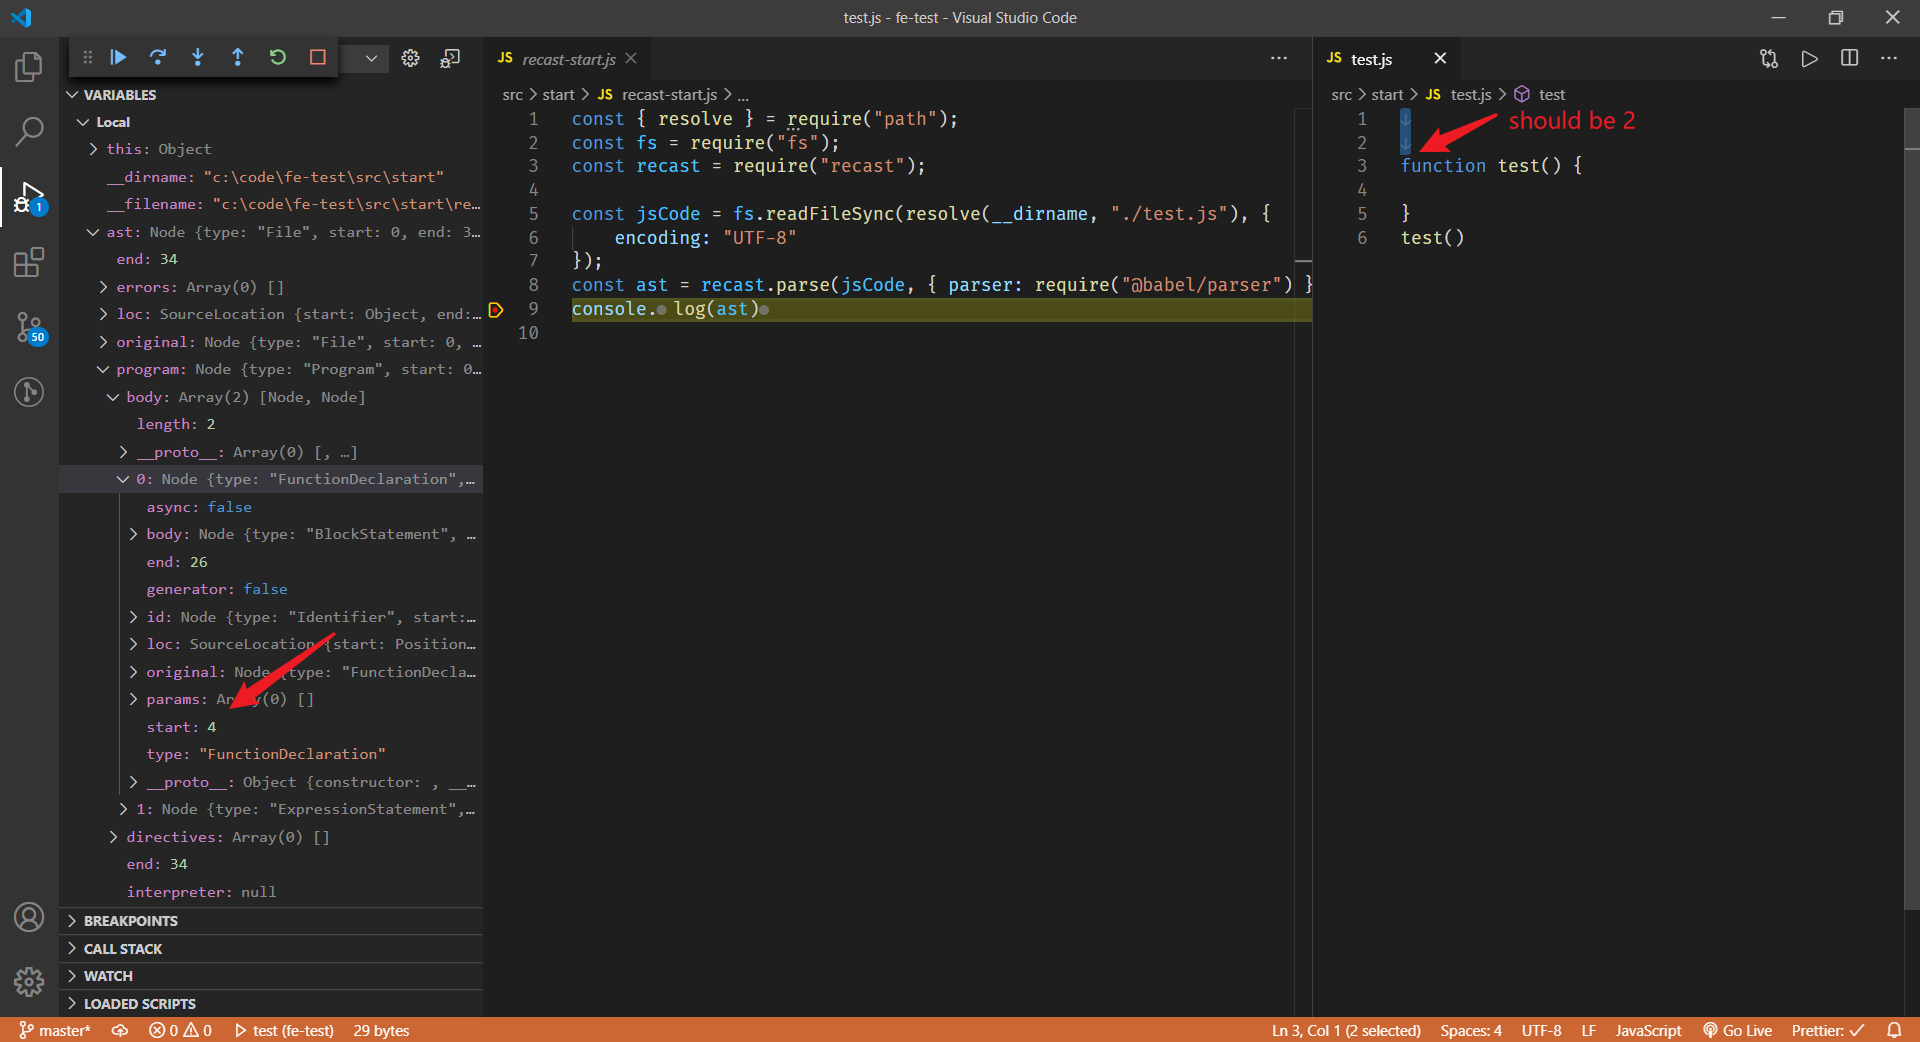The image size is (1920, 1042).
Task: Synchronize changes via cloud icon
Action: (x=120, y=1030)
